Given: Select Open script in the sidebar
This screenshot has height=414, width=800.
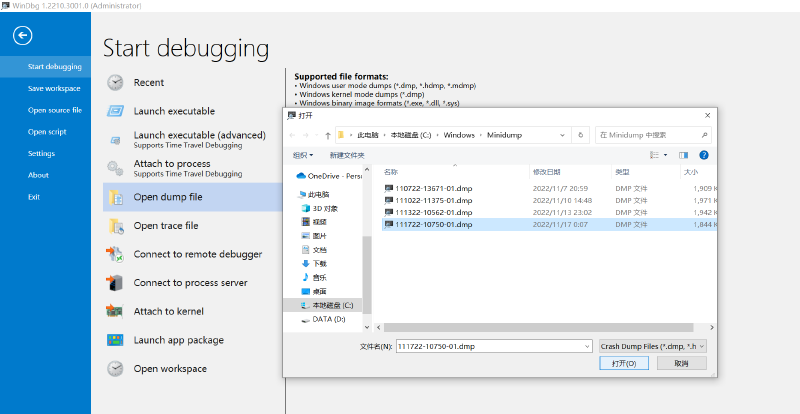Looking at the screenshot, I should 45,132.
